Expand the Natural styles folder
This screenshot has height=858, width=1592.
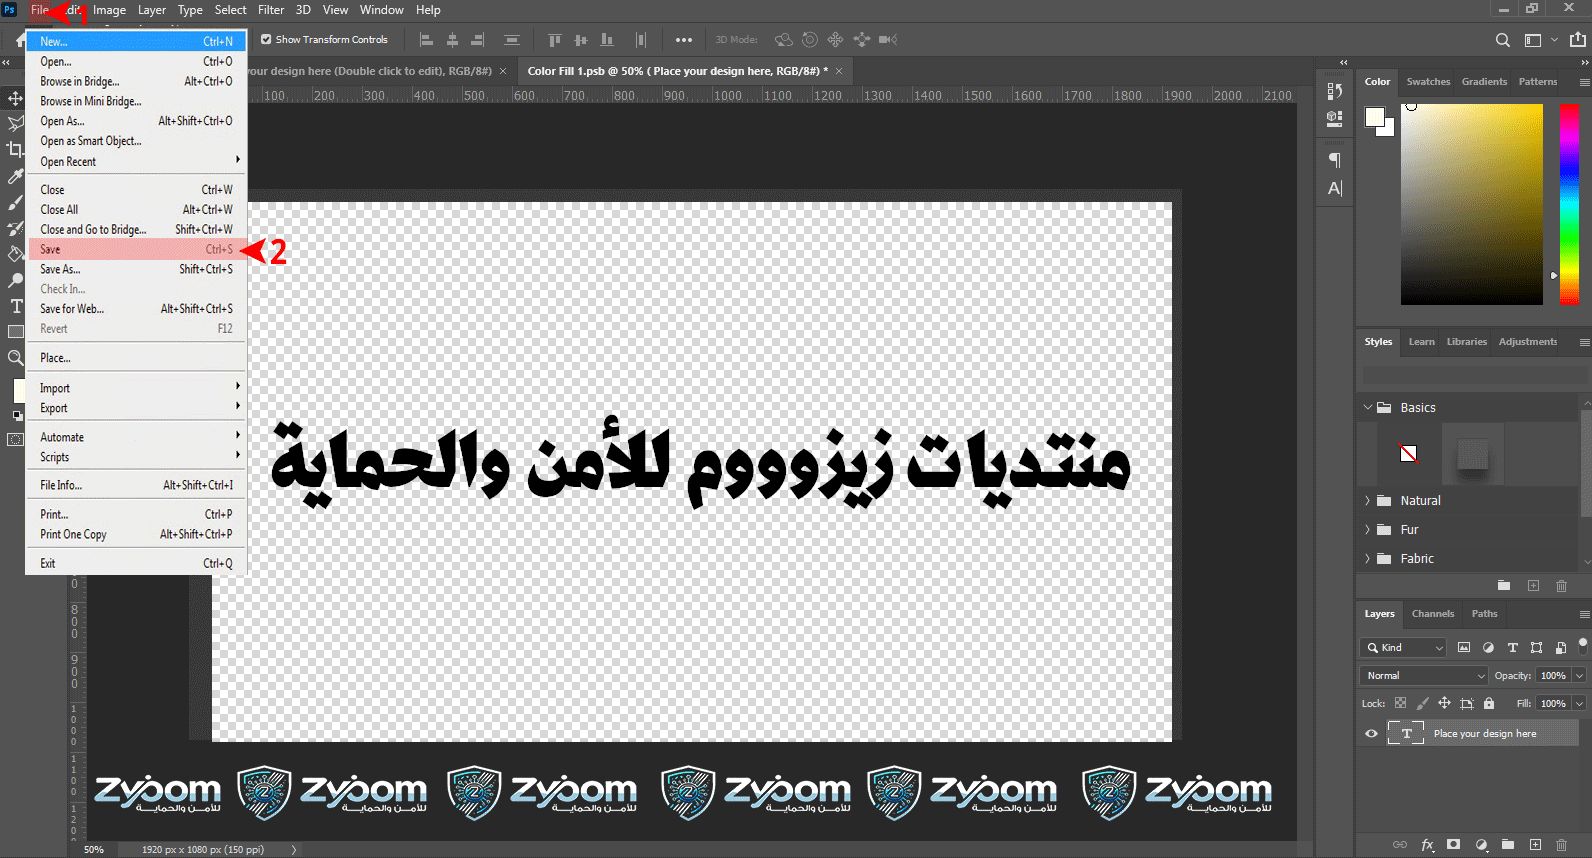(x=1367, y=501)
